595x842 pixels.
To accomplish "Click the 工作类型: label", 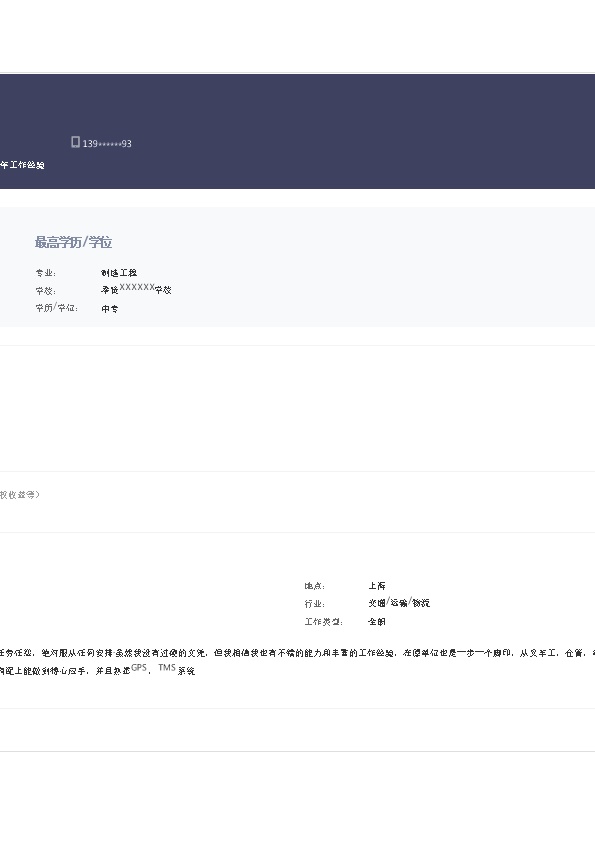I will pos(323,621).
